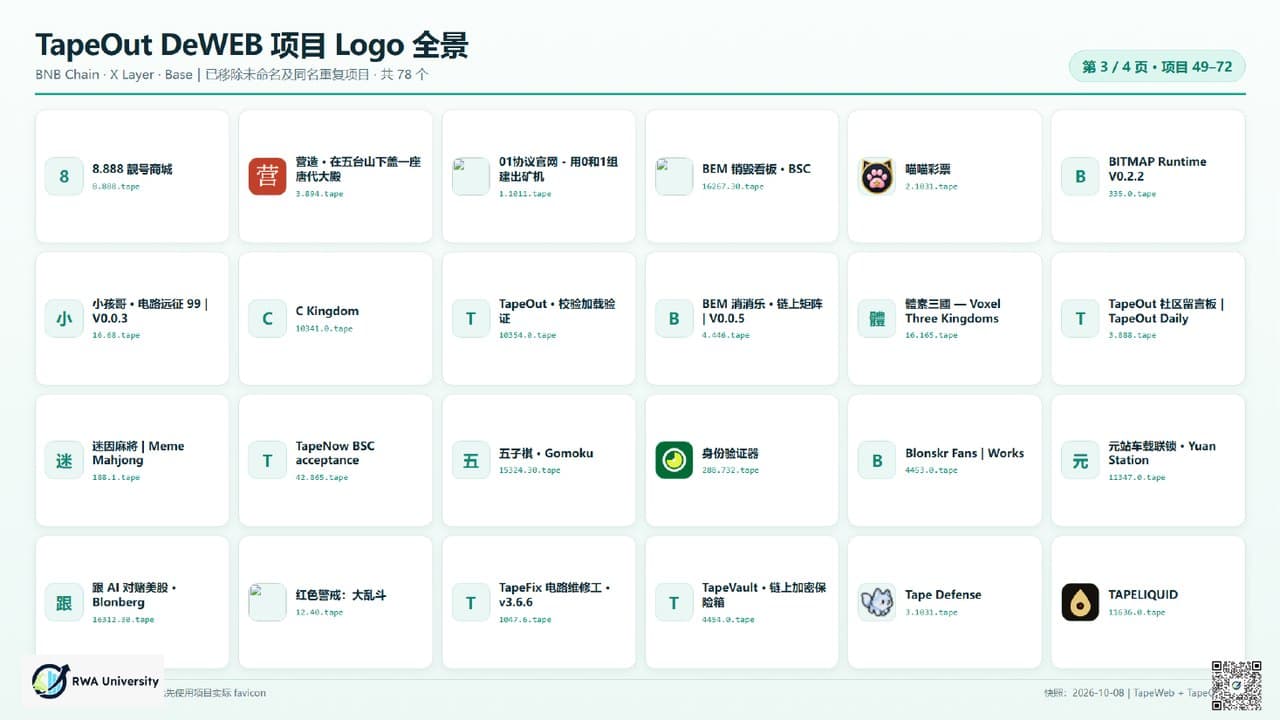Click the BITMAP Runtime V0.2.2 title

coord(1157,169)
